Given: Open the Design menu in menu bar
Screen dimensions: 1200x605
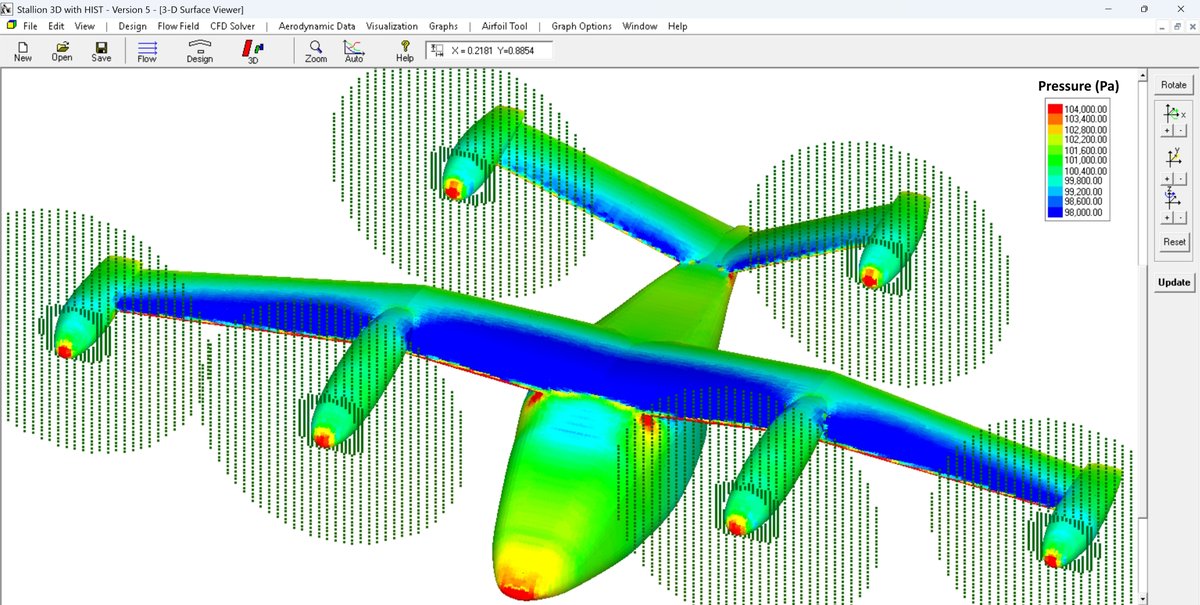Looking at the screenshot, I should (132, 26).
